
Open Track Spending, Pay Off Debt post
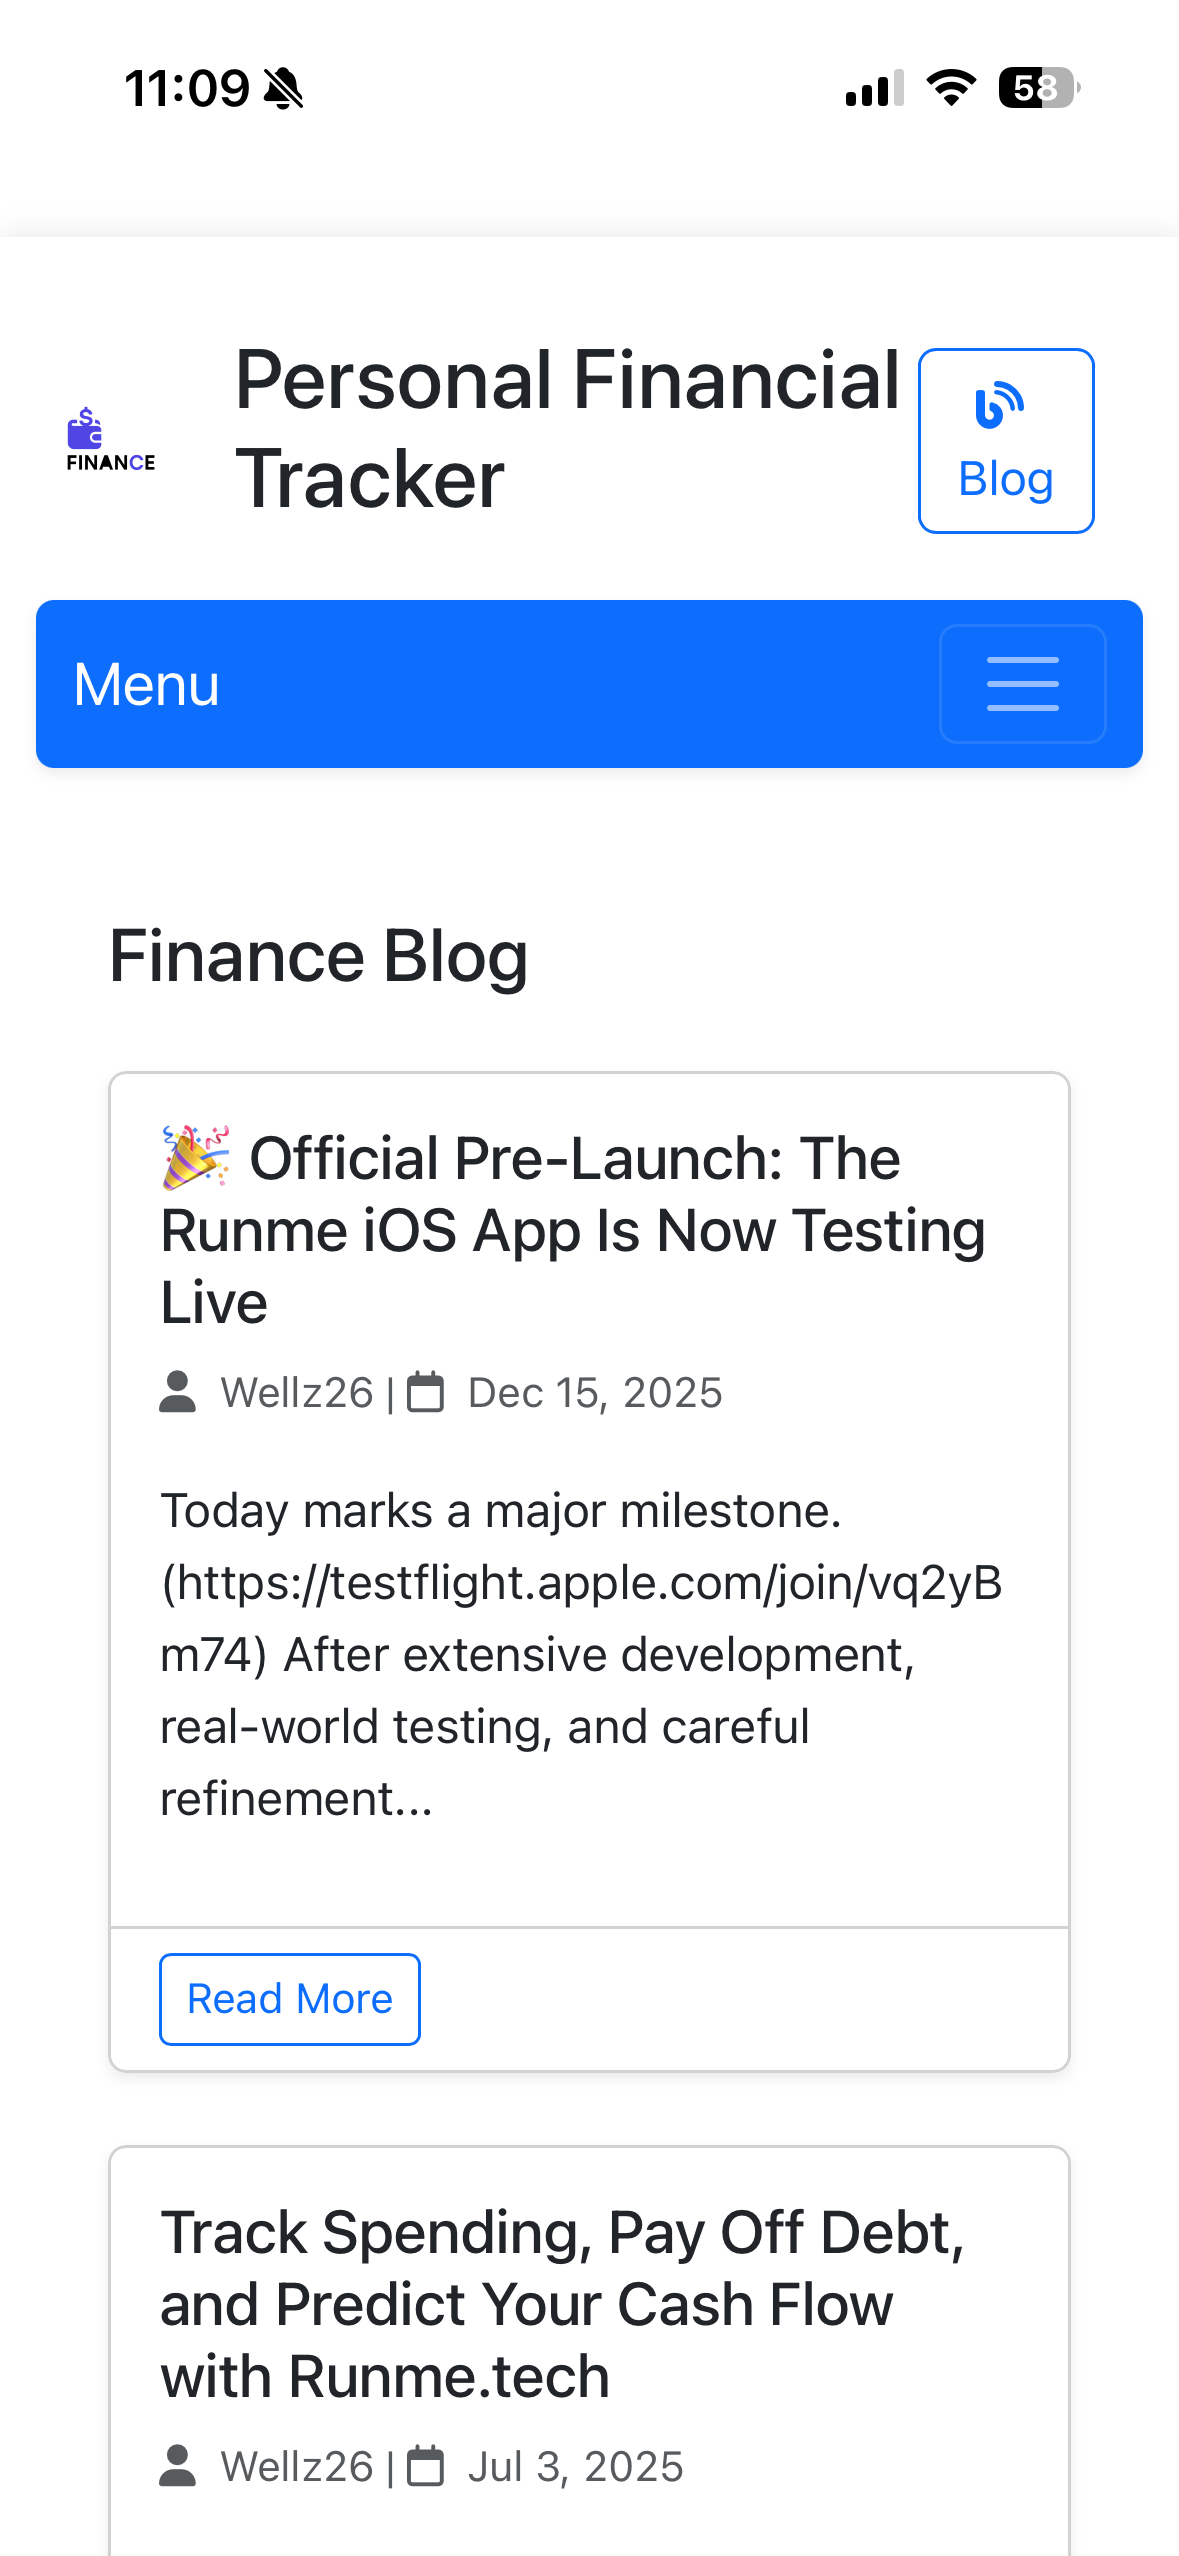point(562,2304)
